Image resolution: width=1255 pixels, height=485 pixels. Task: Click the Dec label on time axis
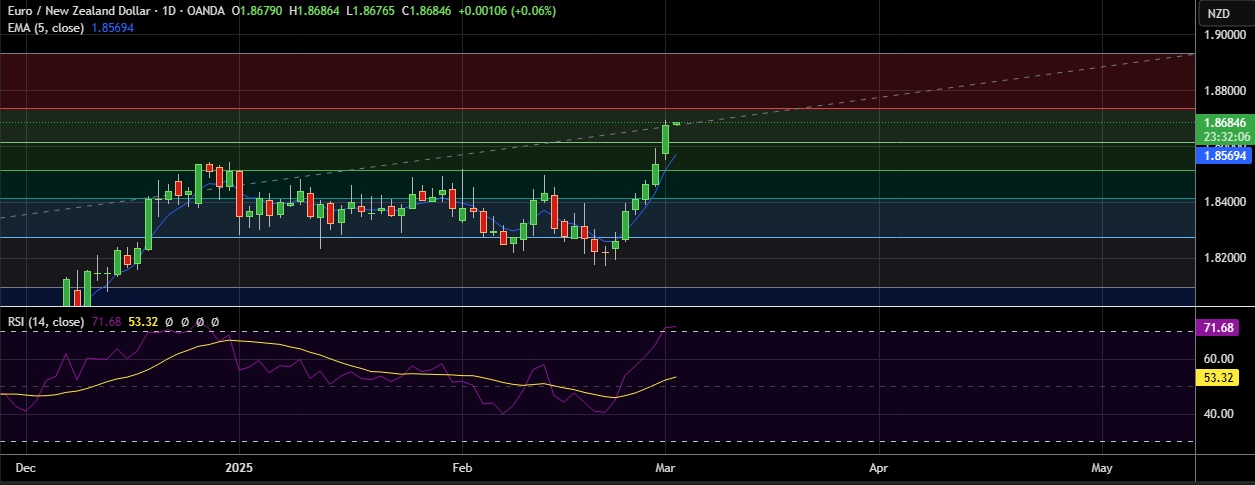pyautogui.click(x=27, y=467)
